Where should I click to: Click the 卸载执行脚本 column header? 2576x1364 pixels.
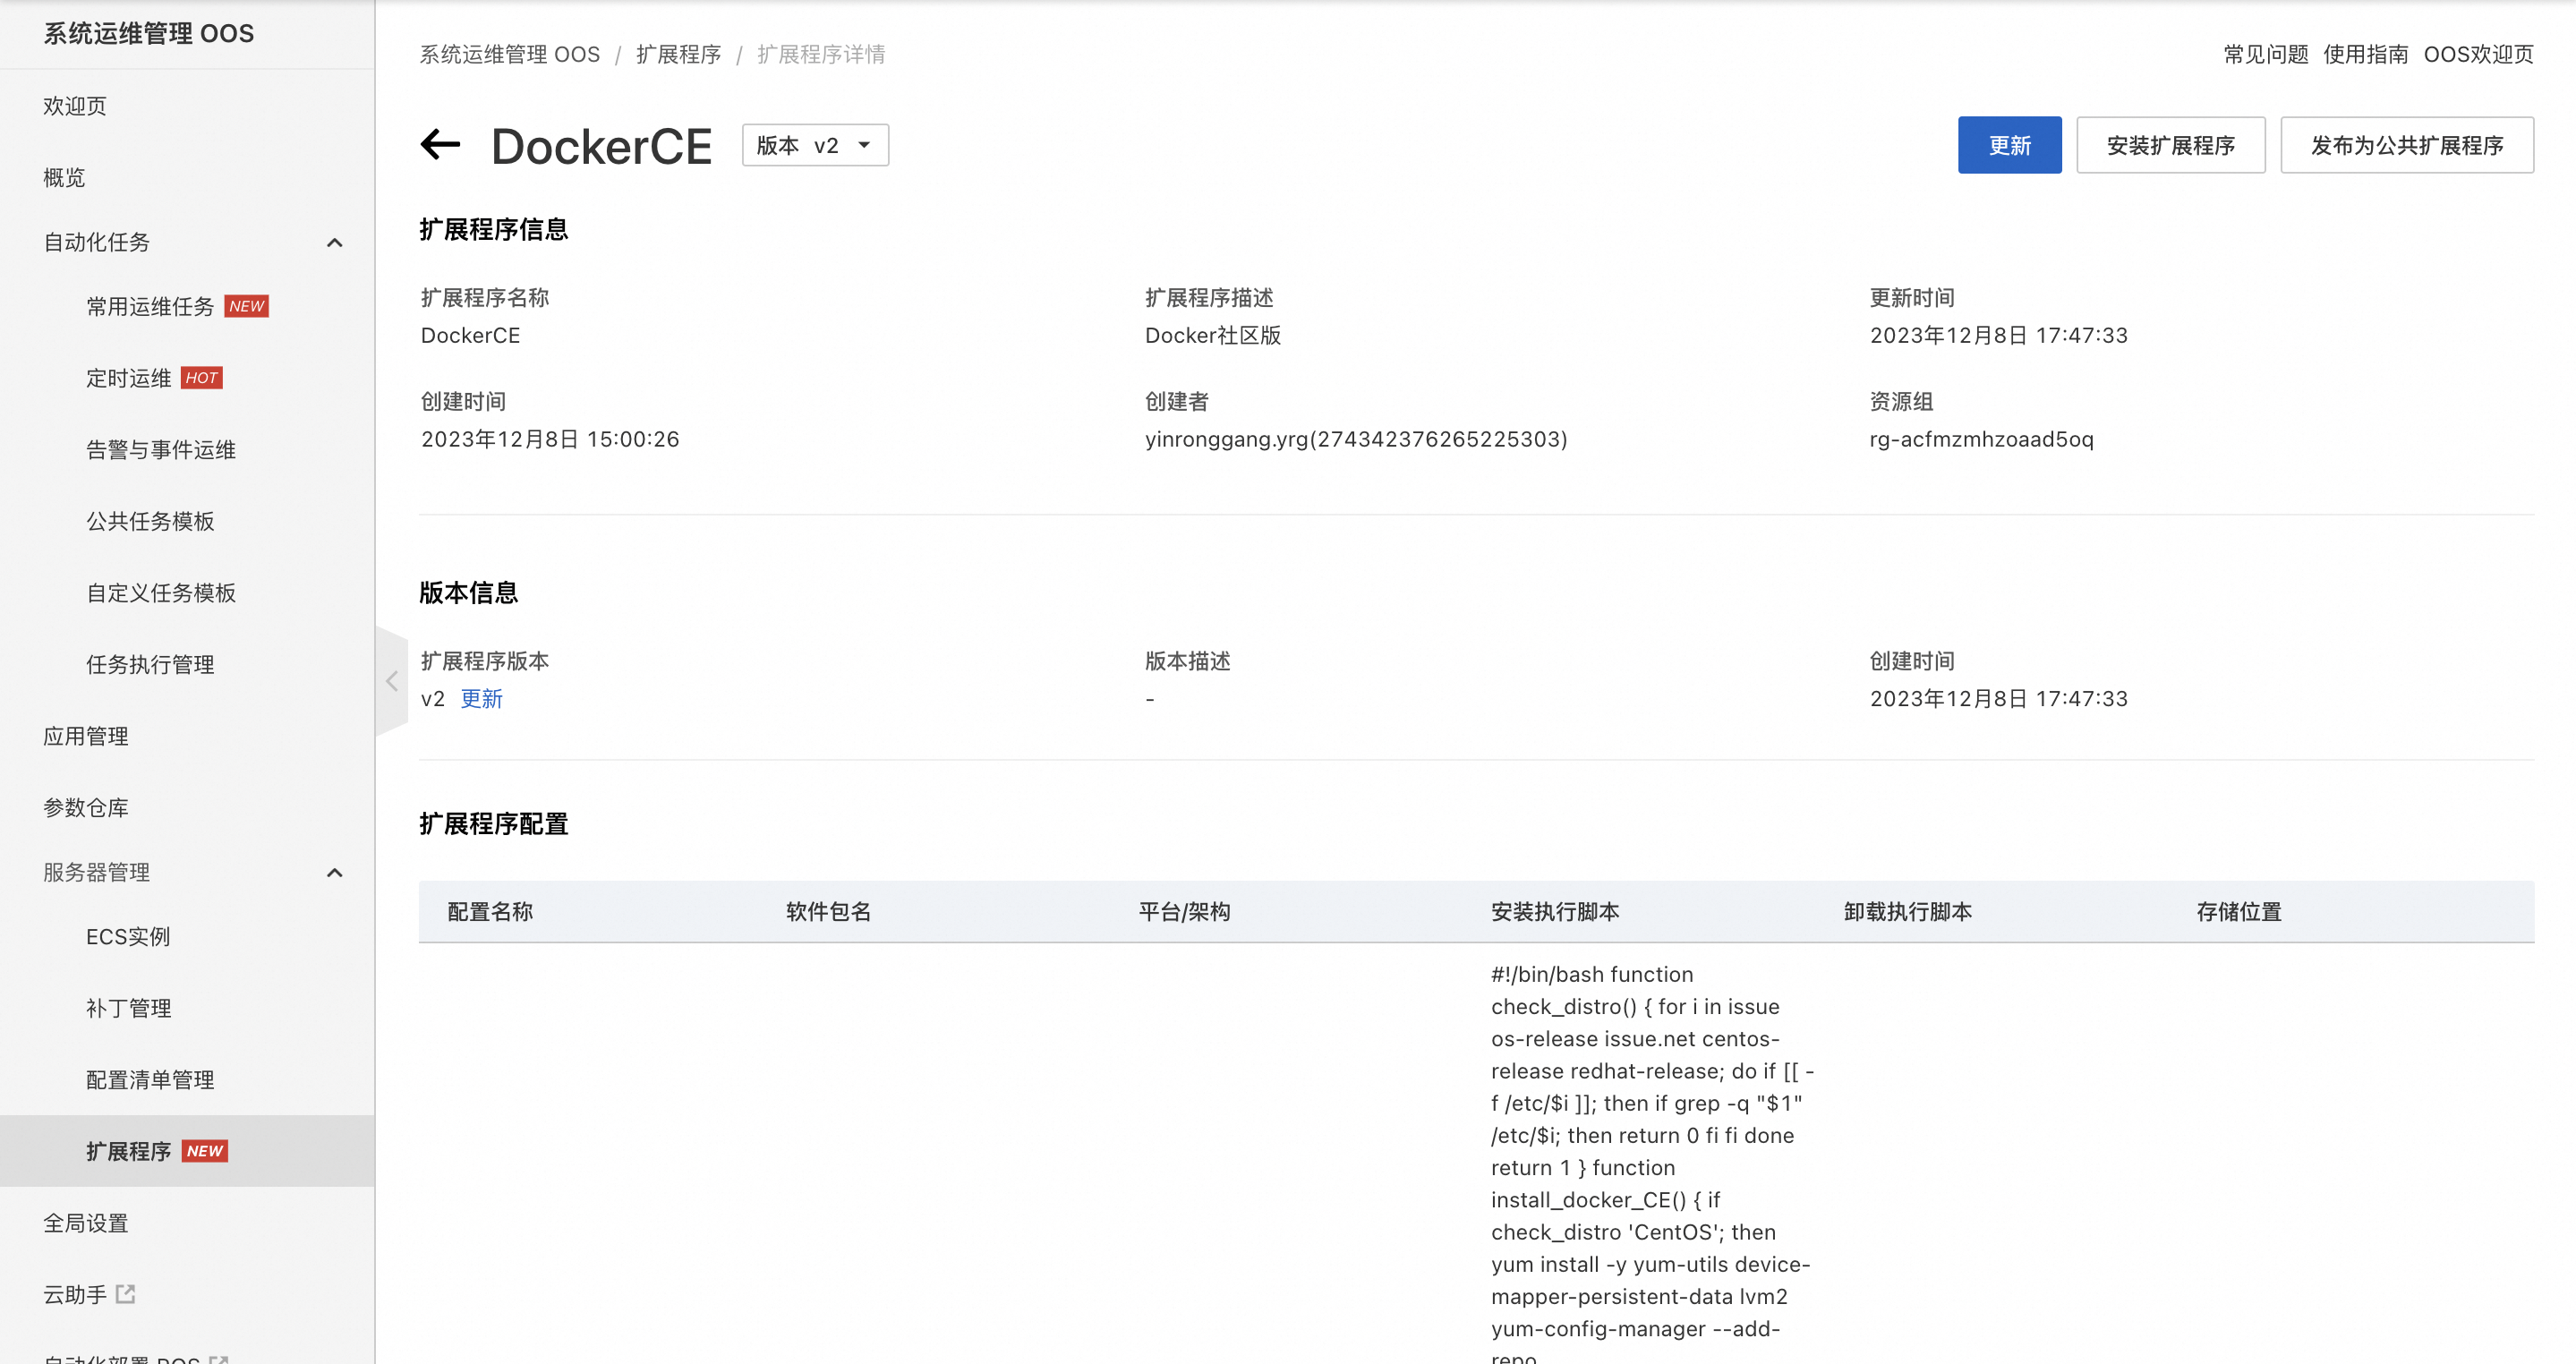(x=1908, y=912)
